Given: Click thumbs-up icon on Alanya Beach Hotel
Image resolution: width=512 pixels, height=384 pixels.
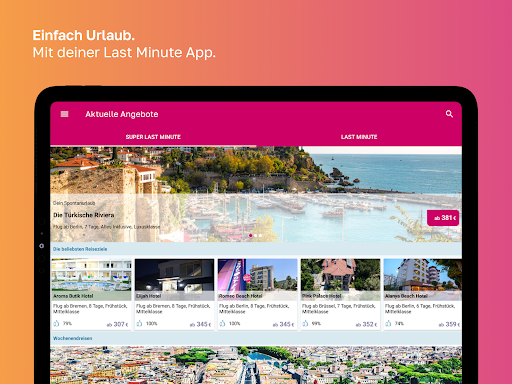Looking at the screenshot, I should 388,324.
